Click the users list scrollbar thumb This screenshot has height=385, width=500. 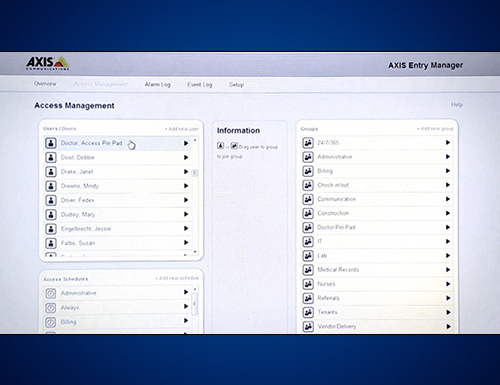(195, 173)
